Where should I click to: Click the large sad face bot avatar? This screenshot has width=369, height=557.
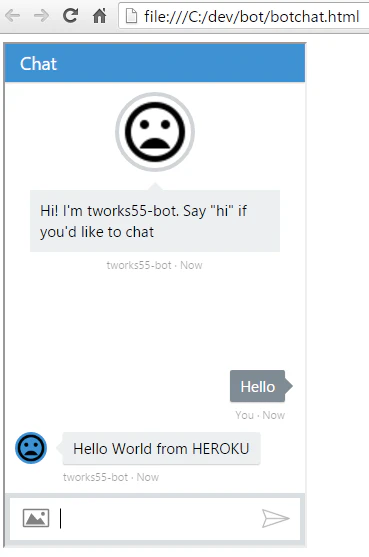pos(155,132)
